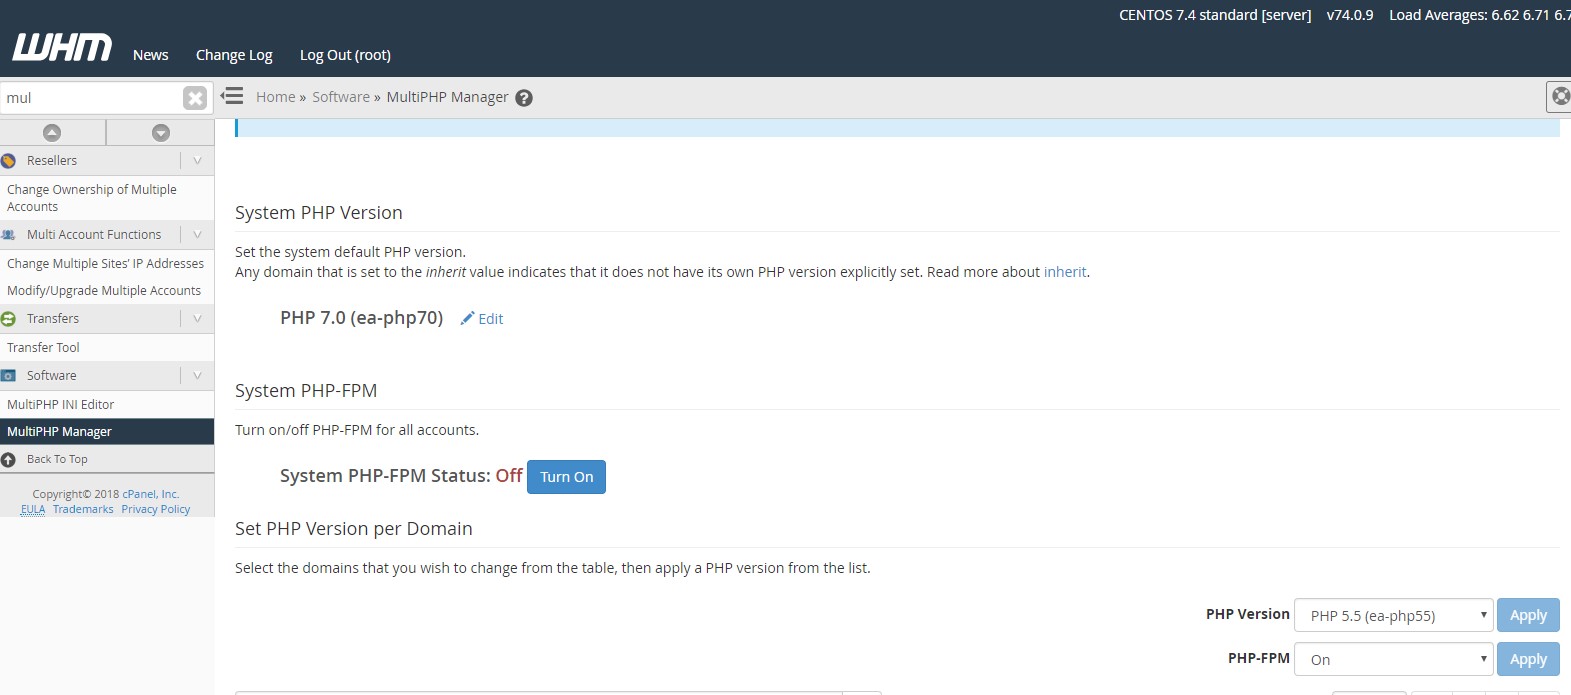Click the support lifesaver icon top right
Viewport: 1571px width, 695px height.
tap(1559, 97)
